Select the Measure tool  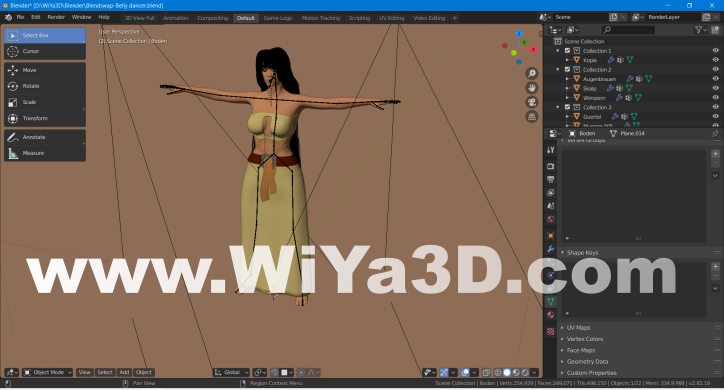click(45, 153)
